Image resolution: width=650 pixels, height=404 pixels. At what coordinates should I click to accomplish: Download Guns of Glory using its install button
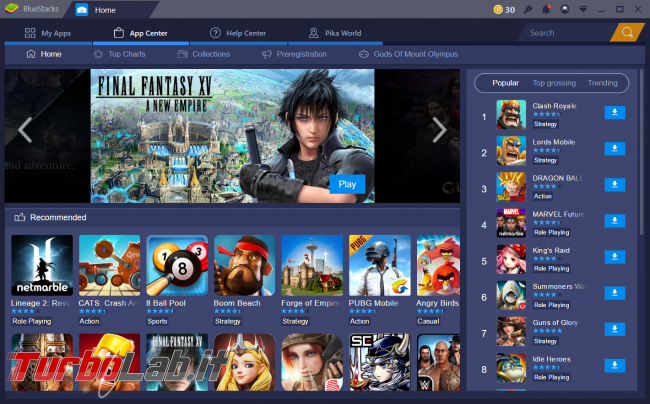pos(615,329)
